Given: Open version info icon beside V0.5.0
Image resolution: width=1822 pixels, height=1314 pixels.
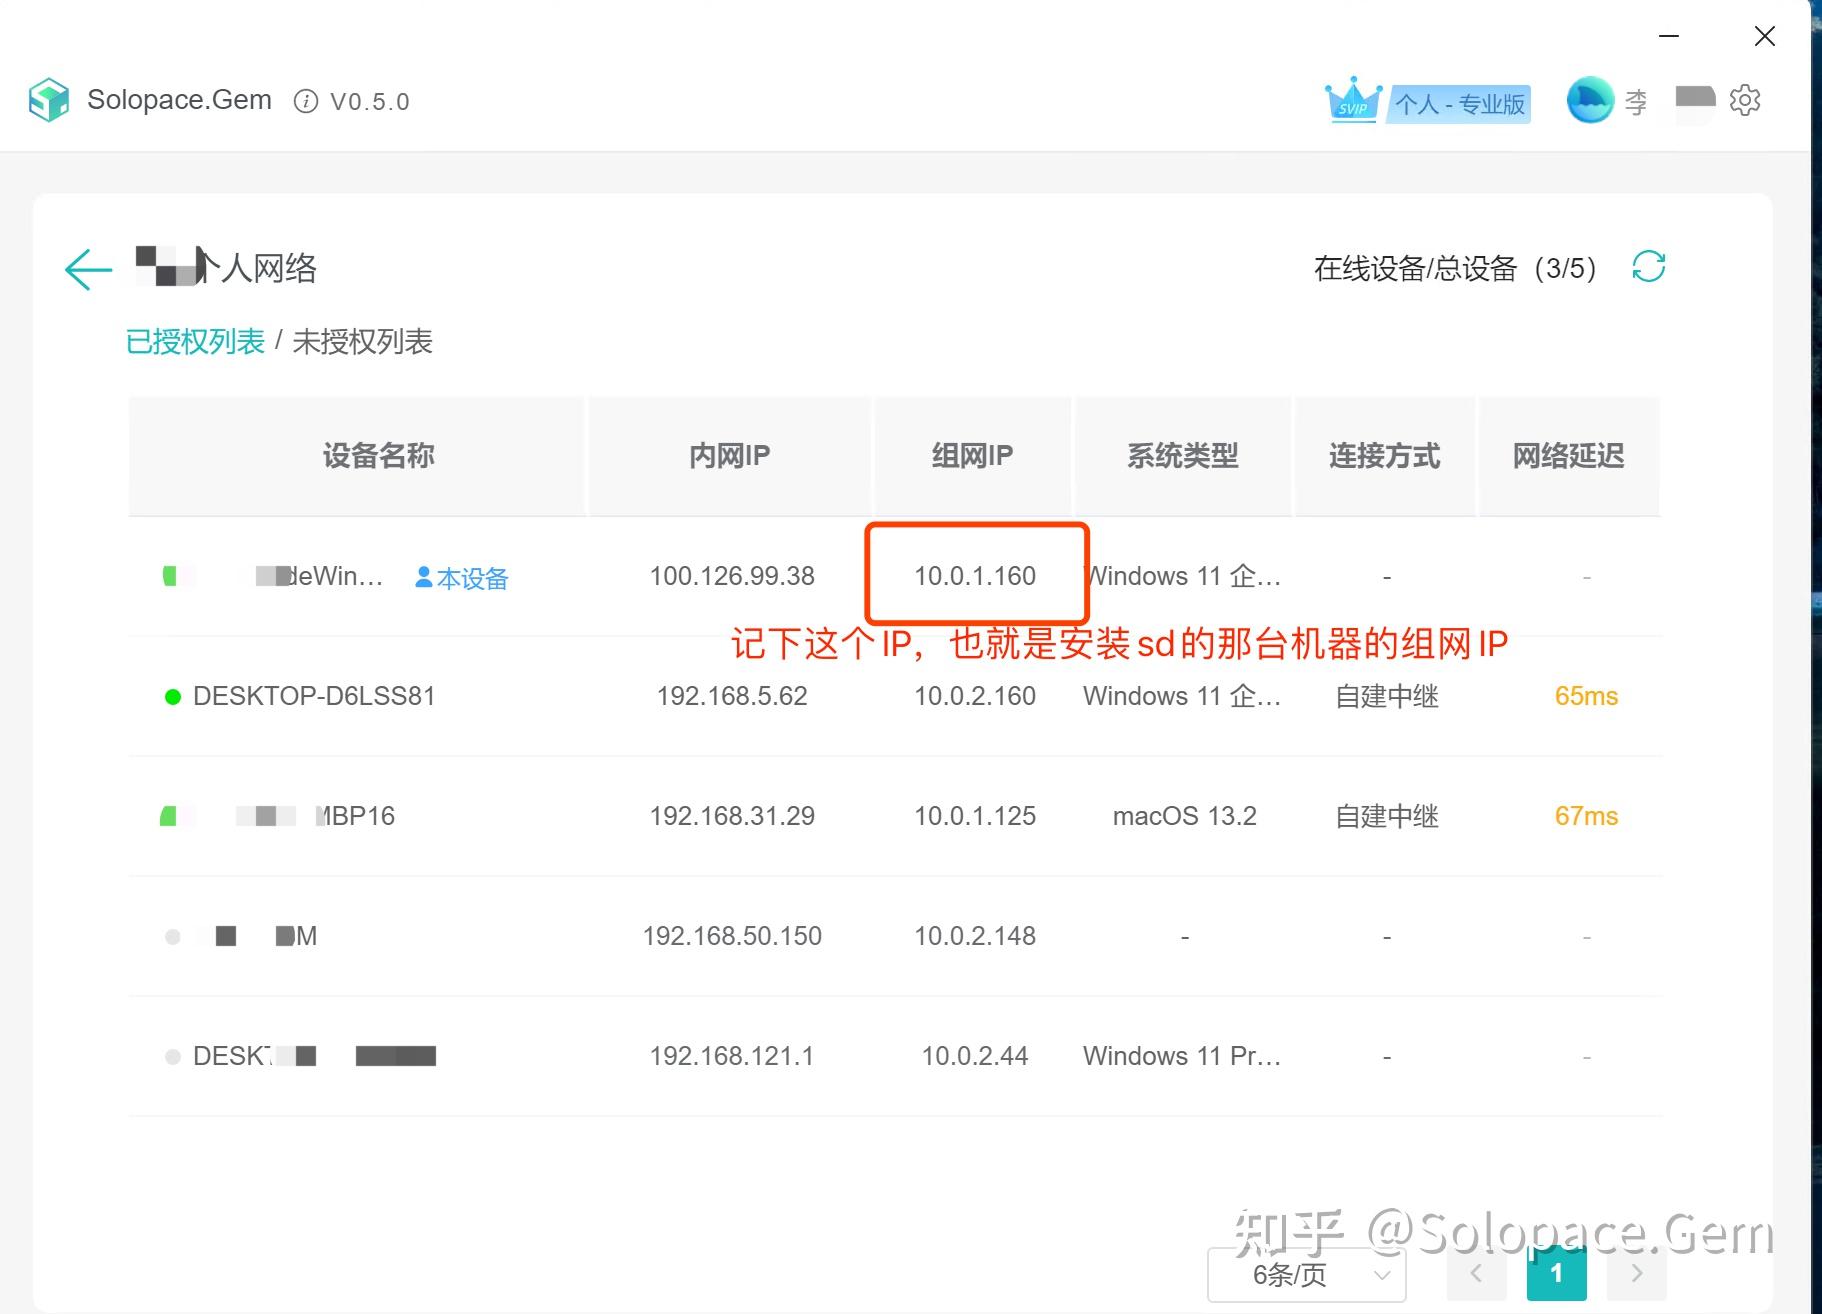Looking at the screenshot, I should [306, 101].
